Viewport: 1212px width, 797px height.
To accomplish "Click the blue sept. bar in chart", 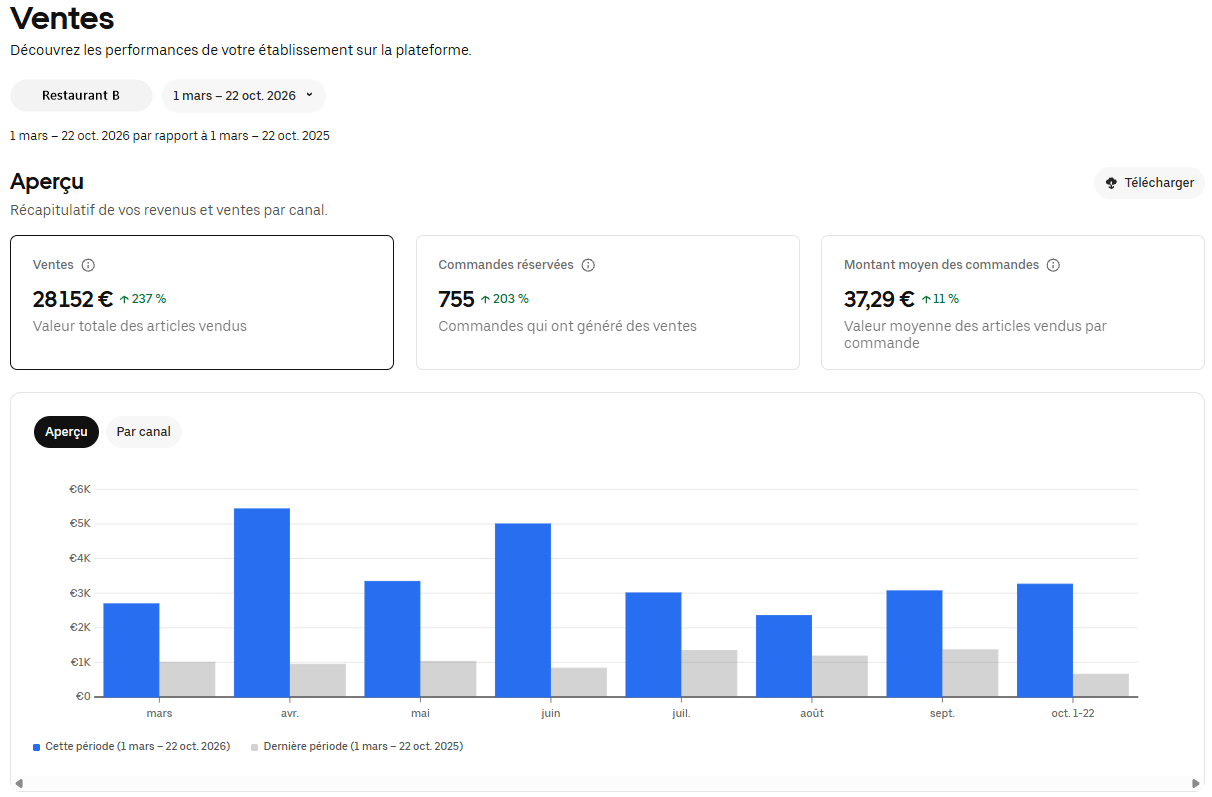I will click(914, 643).
